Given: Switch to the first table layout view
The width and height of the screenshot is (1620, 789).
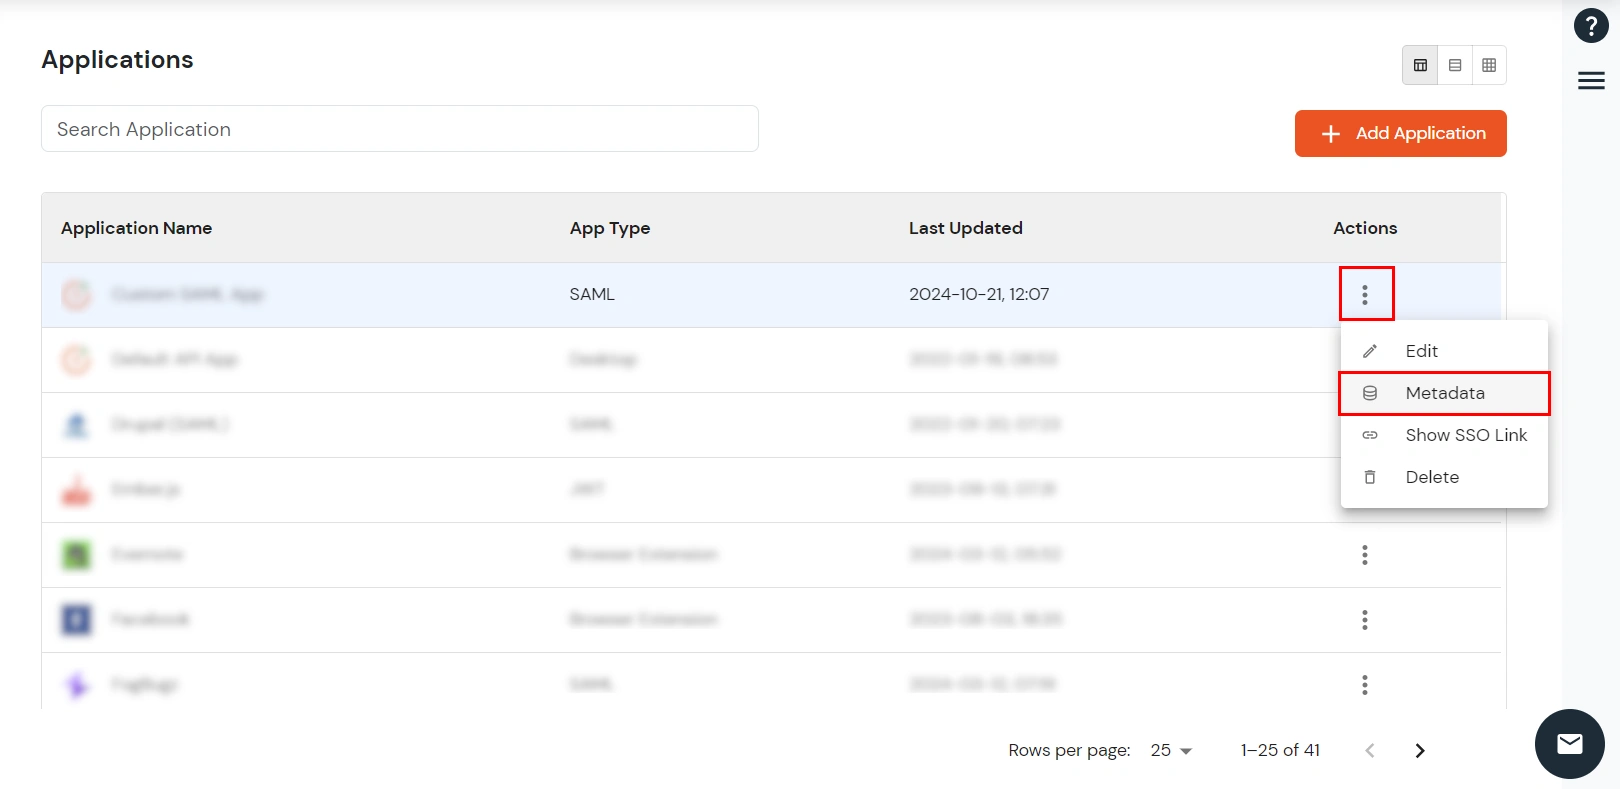Looking at the screenshot, I should click(x=1420, y=65).
